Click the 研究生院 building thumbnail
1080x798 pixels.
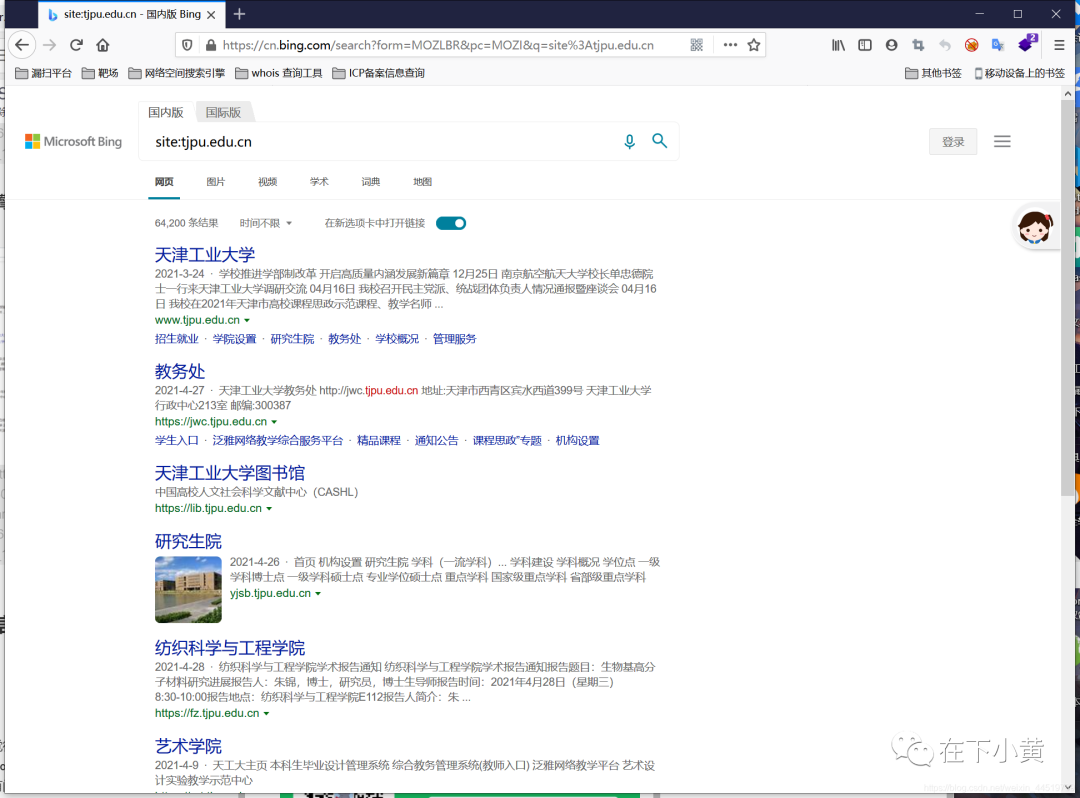pyautogui.click(x=188, y=589)
